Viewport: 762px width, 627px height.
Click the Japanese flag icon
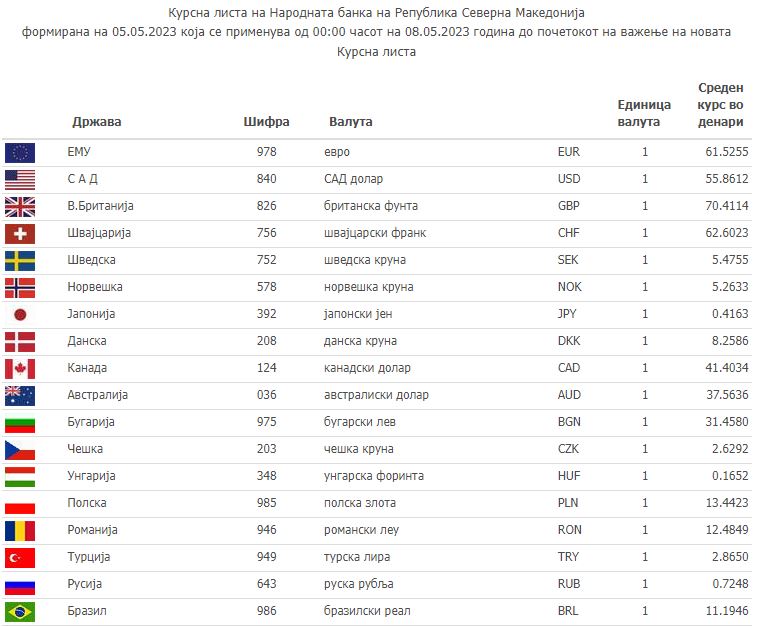point(20,314)
